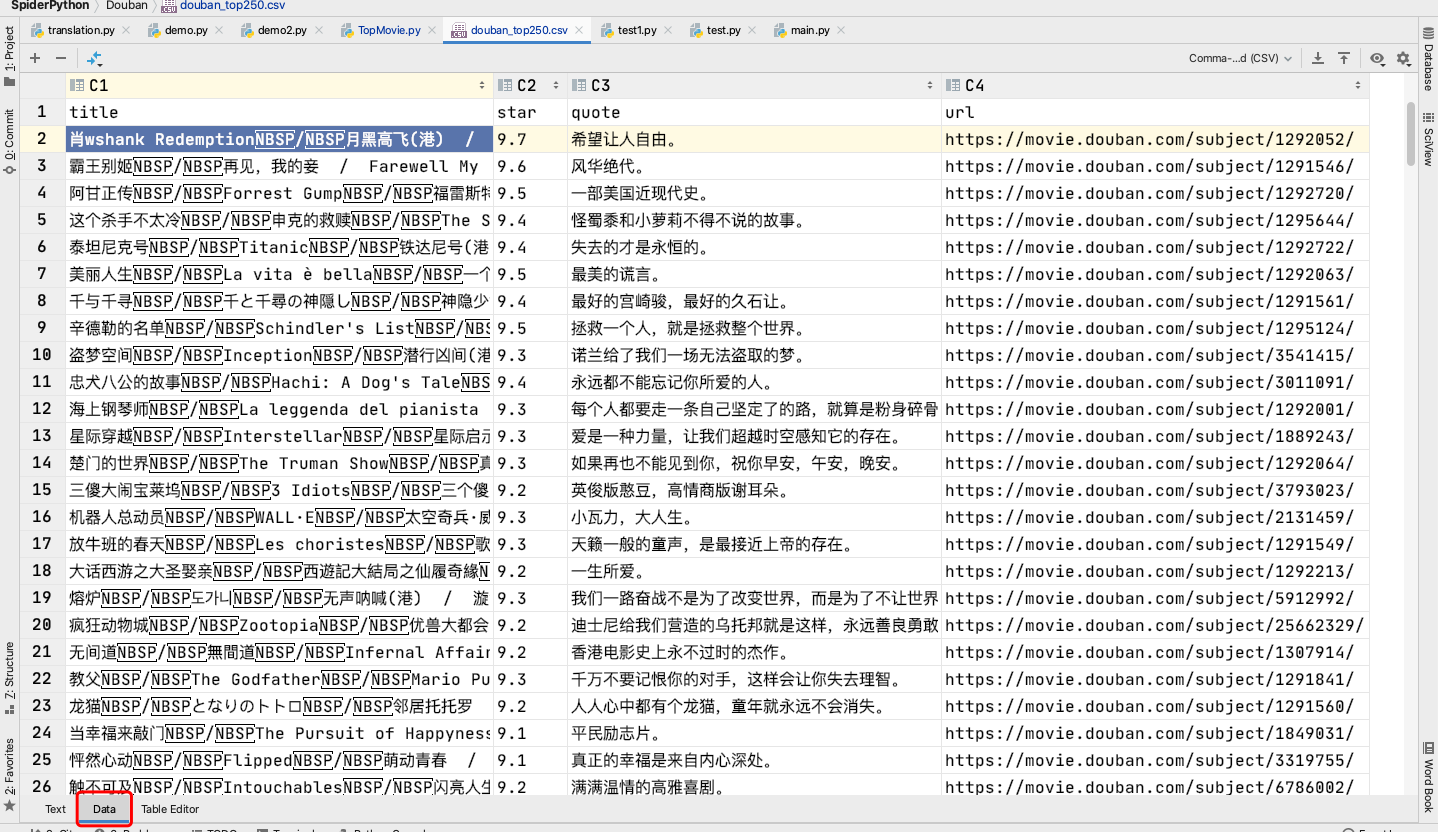Screen dimensions: 1438x832
Task: Click the import data upload icon
Action: tap(1344, 59)
